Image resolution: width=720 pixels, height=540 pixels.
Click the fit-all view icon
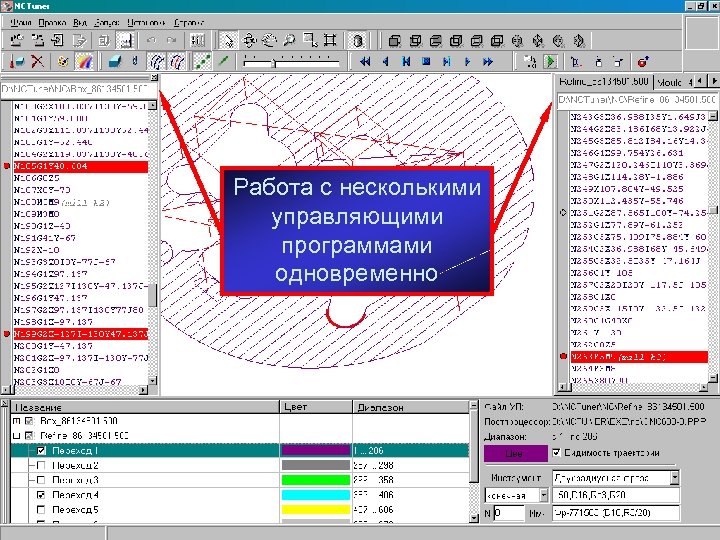(330, 40)
